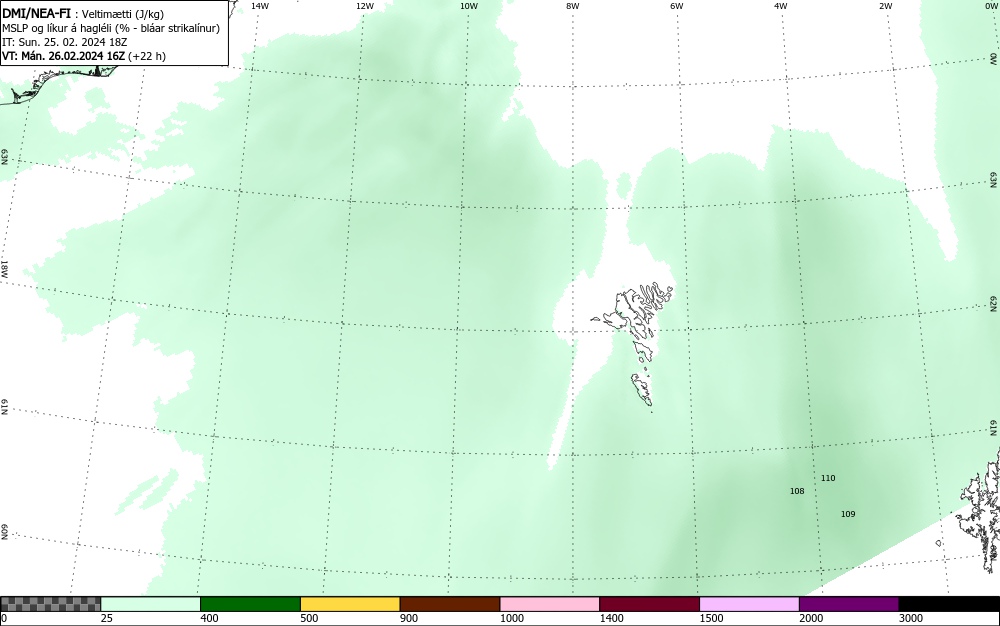This screenshot has height=626, width=1000.
Task: Click the 8W longitude label
Action: [573, 6]
